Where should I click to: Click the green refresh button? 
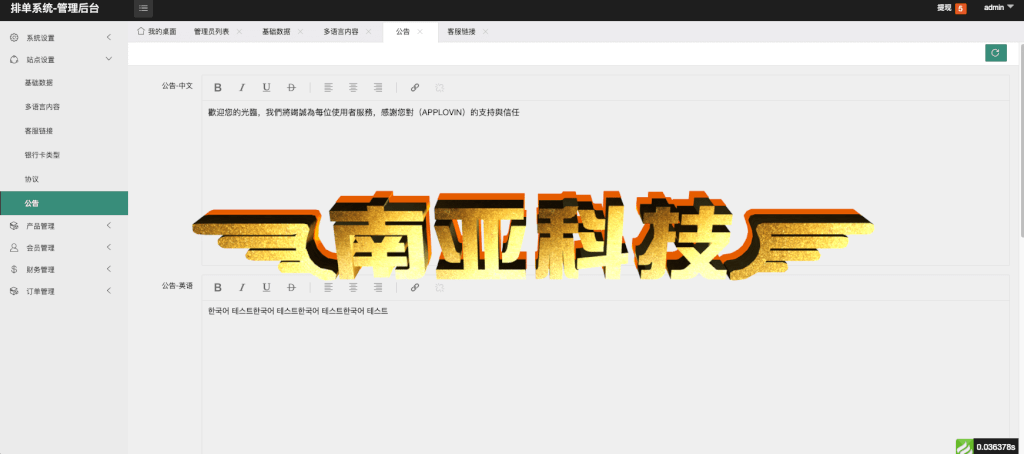pos(995,53)
